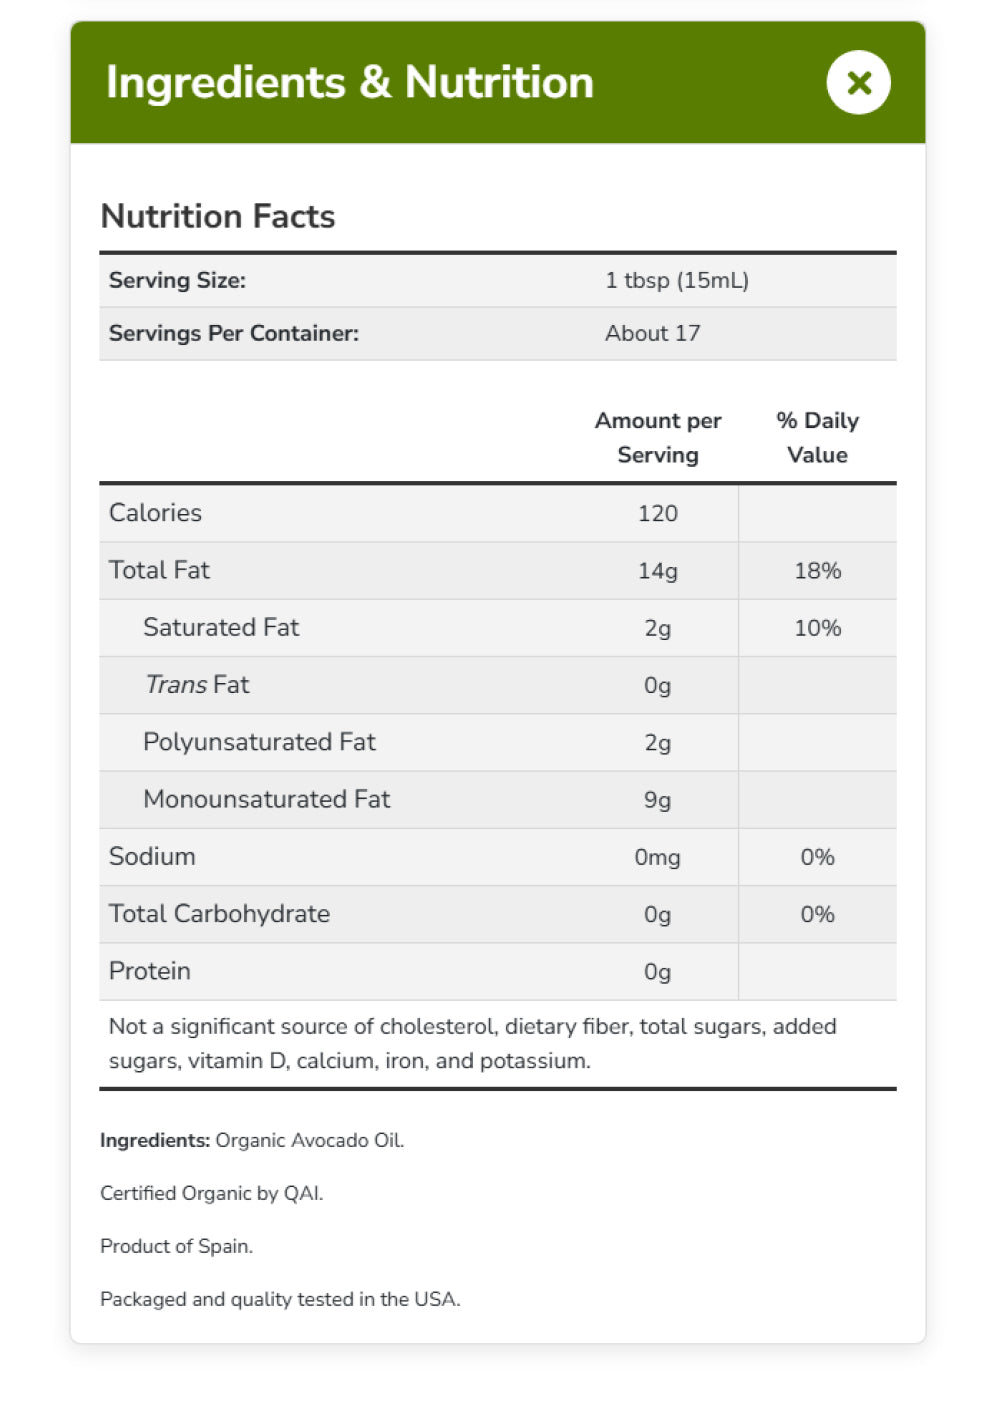
Task: Click the % Daily Value column header
Action: [817, 438]
